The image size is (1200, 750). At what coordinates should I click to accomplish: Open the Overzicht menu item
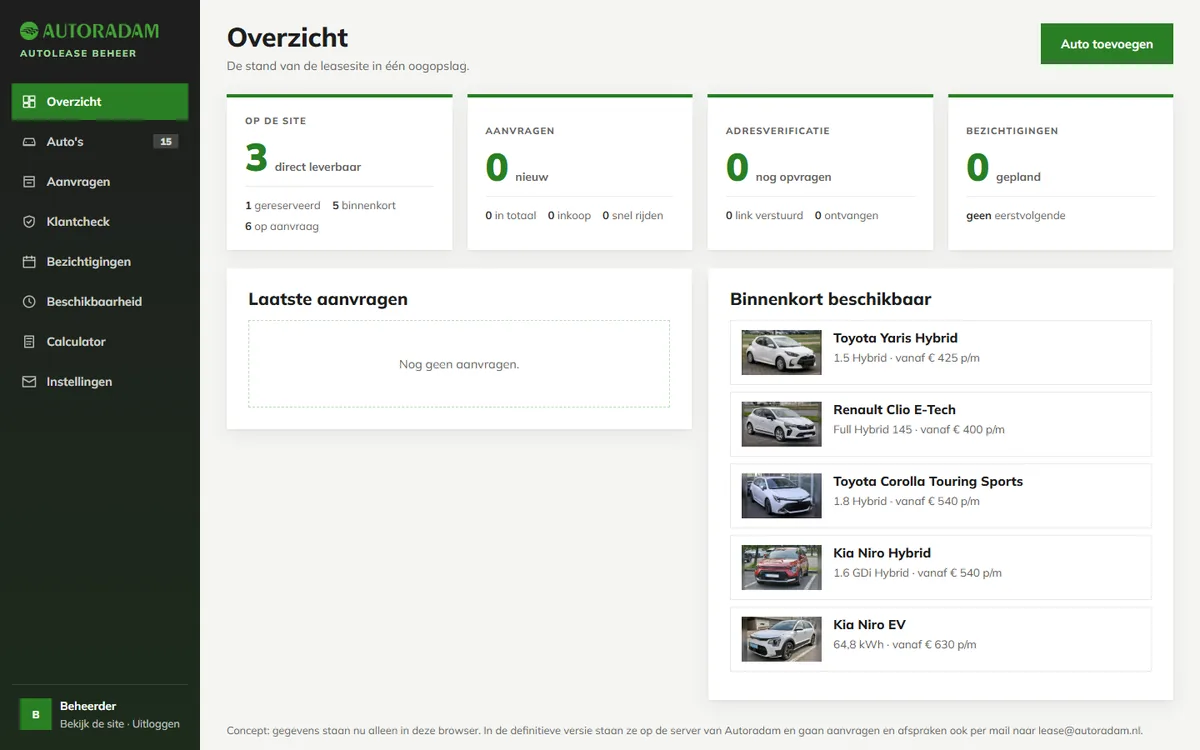[x=100, y=102]
